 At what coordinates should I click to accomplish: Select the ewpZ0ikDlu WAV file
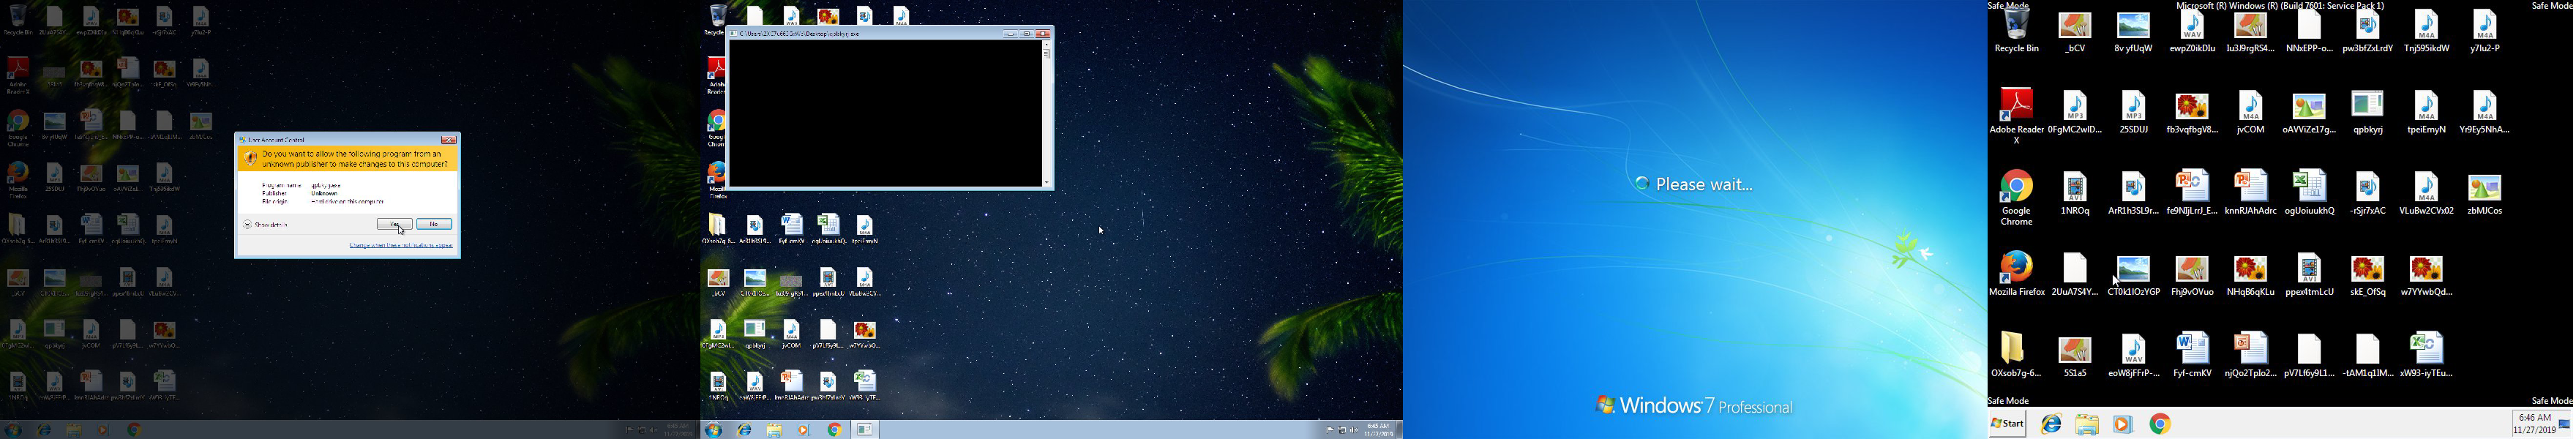pos(2192,32)
